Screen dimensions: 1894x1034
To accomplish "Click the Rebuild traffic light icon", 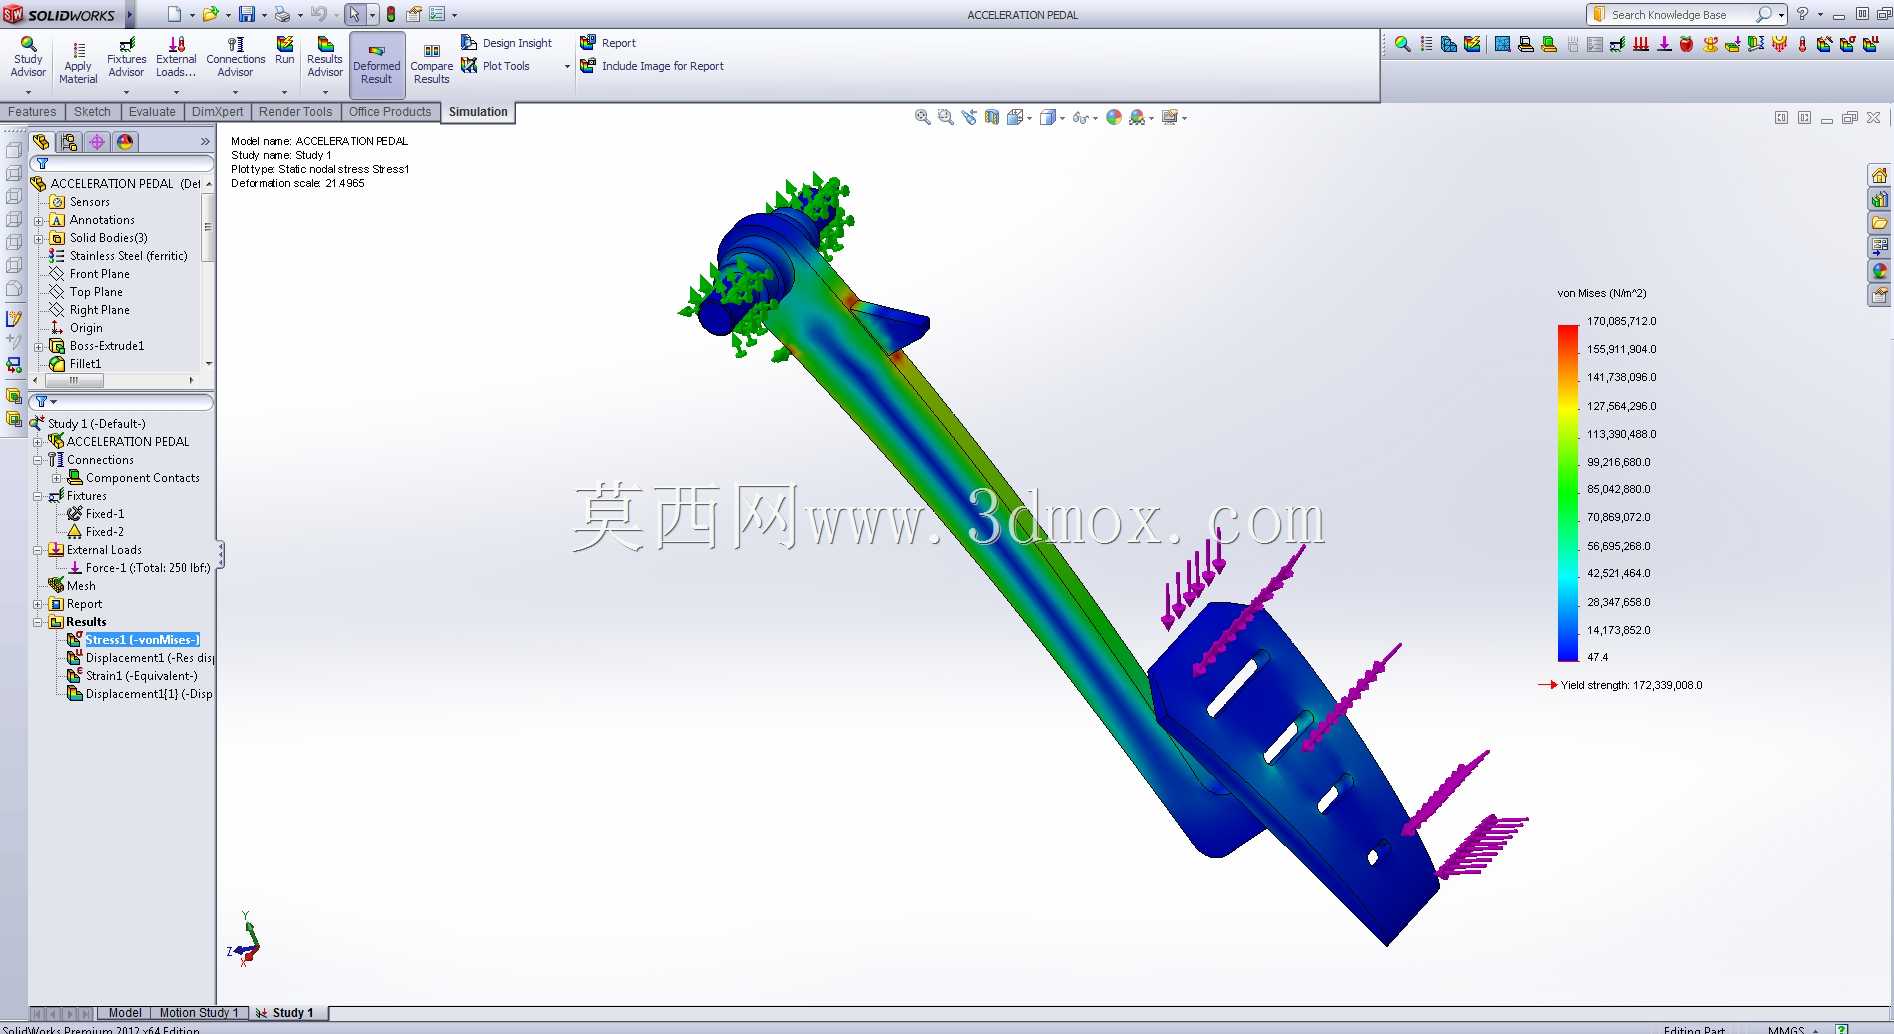I will 391,14.
